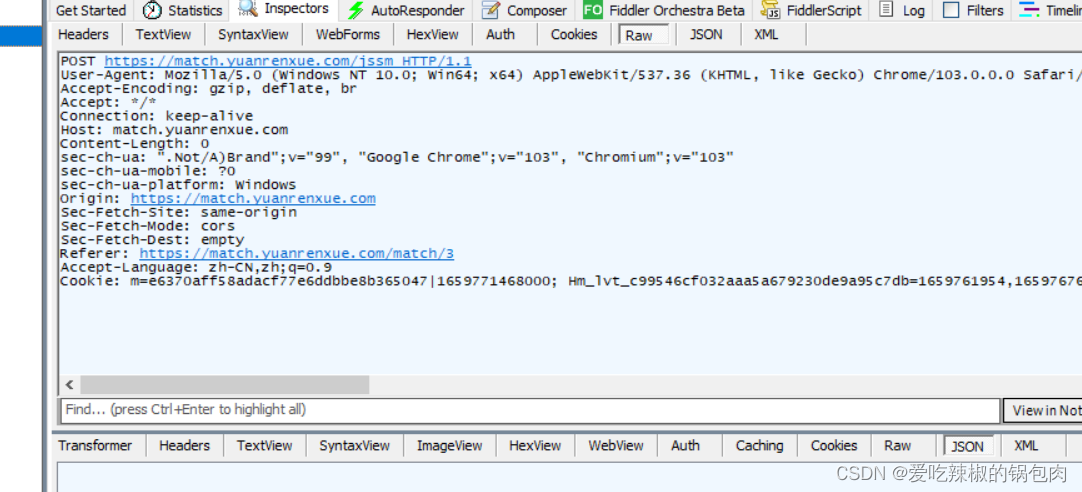Screen dimensions: 1082x492
Task: Open response ImageView tab
Action: tap(449, 446)
